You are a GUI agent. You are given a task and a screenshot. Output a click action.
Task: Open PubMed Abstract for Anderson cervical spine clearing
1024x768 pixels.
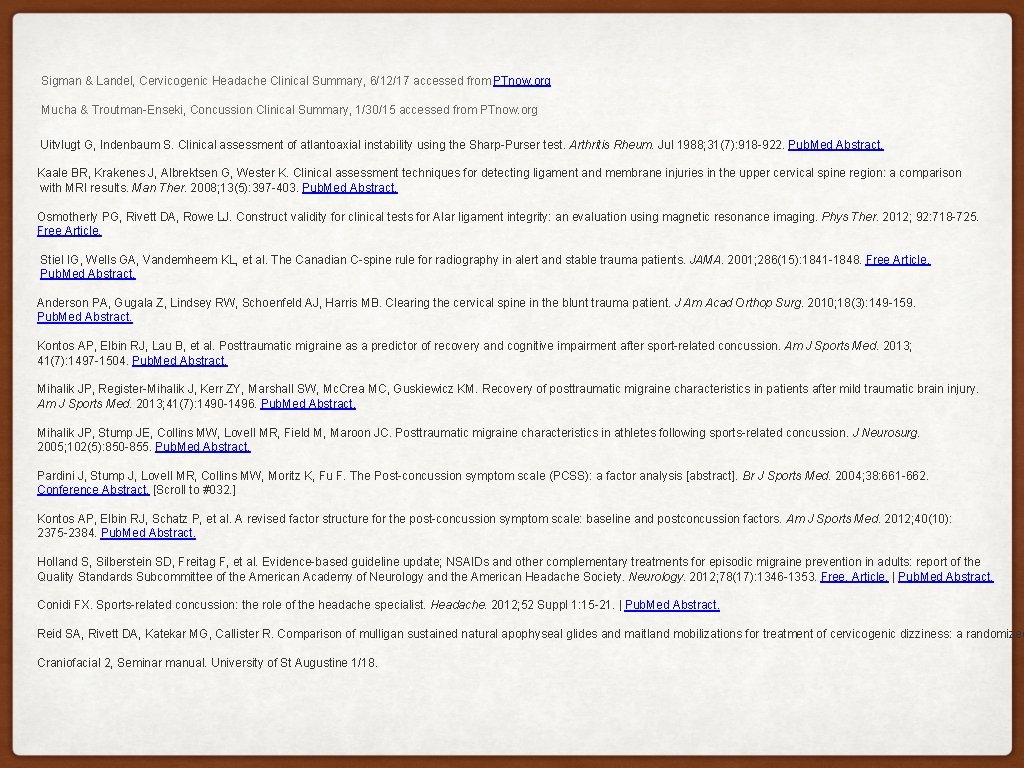click(84, 317)
